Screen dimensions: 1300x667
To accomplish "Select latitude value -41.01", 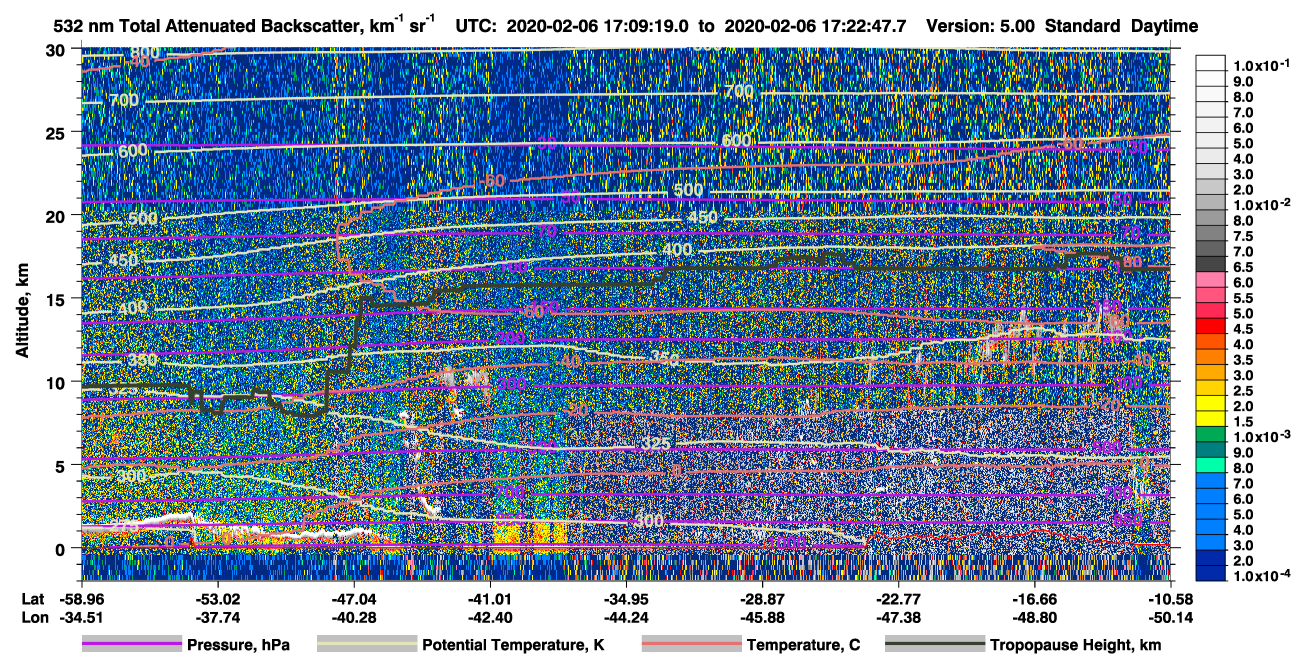I will [490, 599].
